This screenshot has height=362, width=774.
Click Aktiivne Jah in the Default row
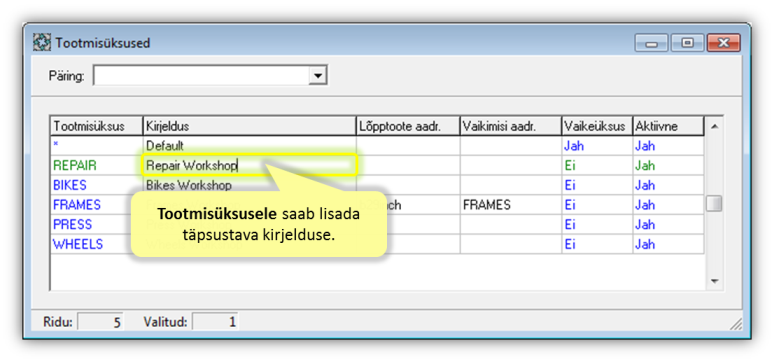pyautogui.click(x=668, y=146)
